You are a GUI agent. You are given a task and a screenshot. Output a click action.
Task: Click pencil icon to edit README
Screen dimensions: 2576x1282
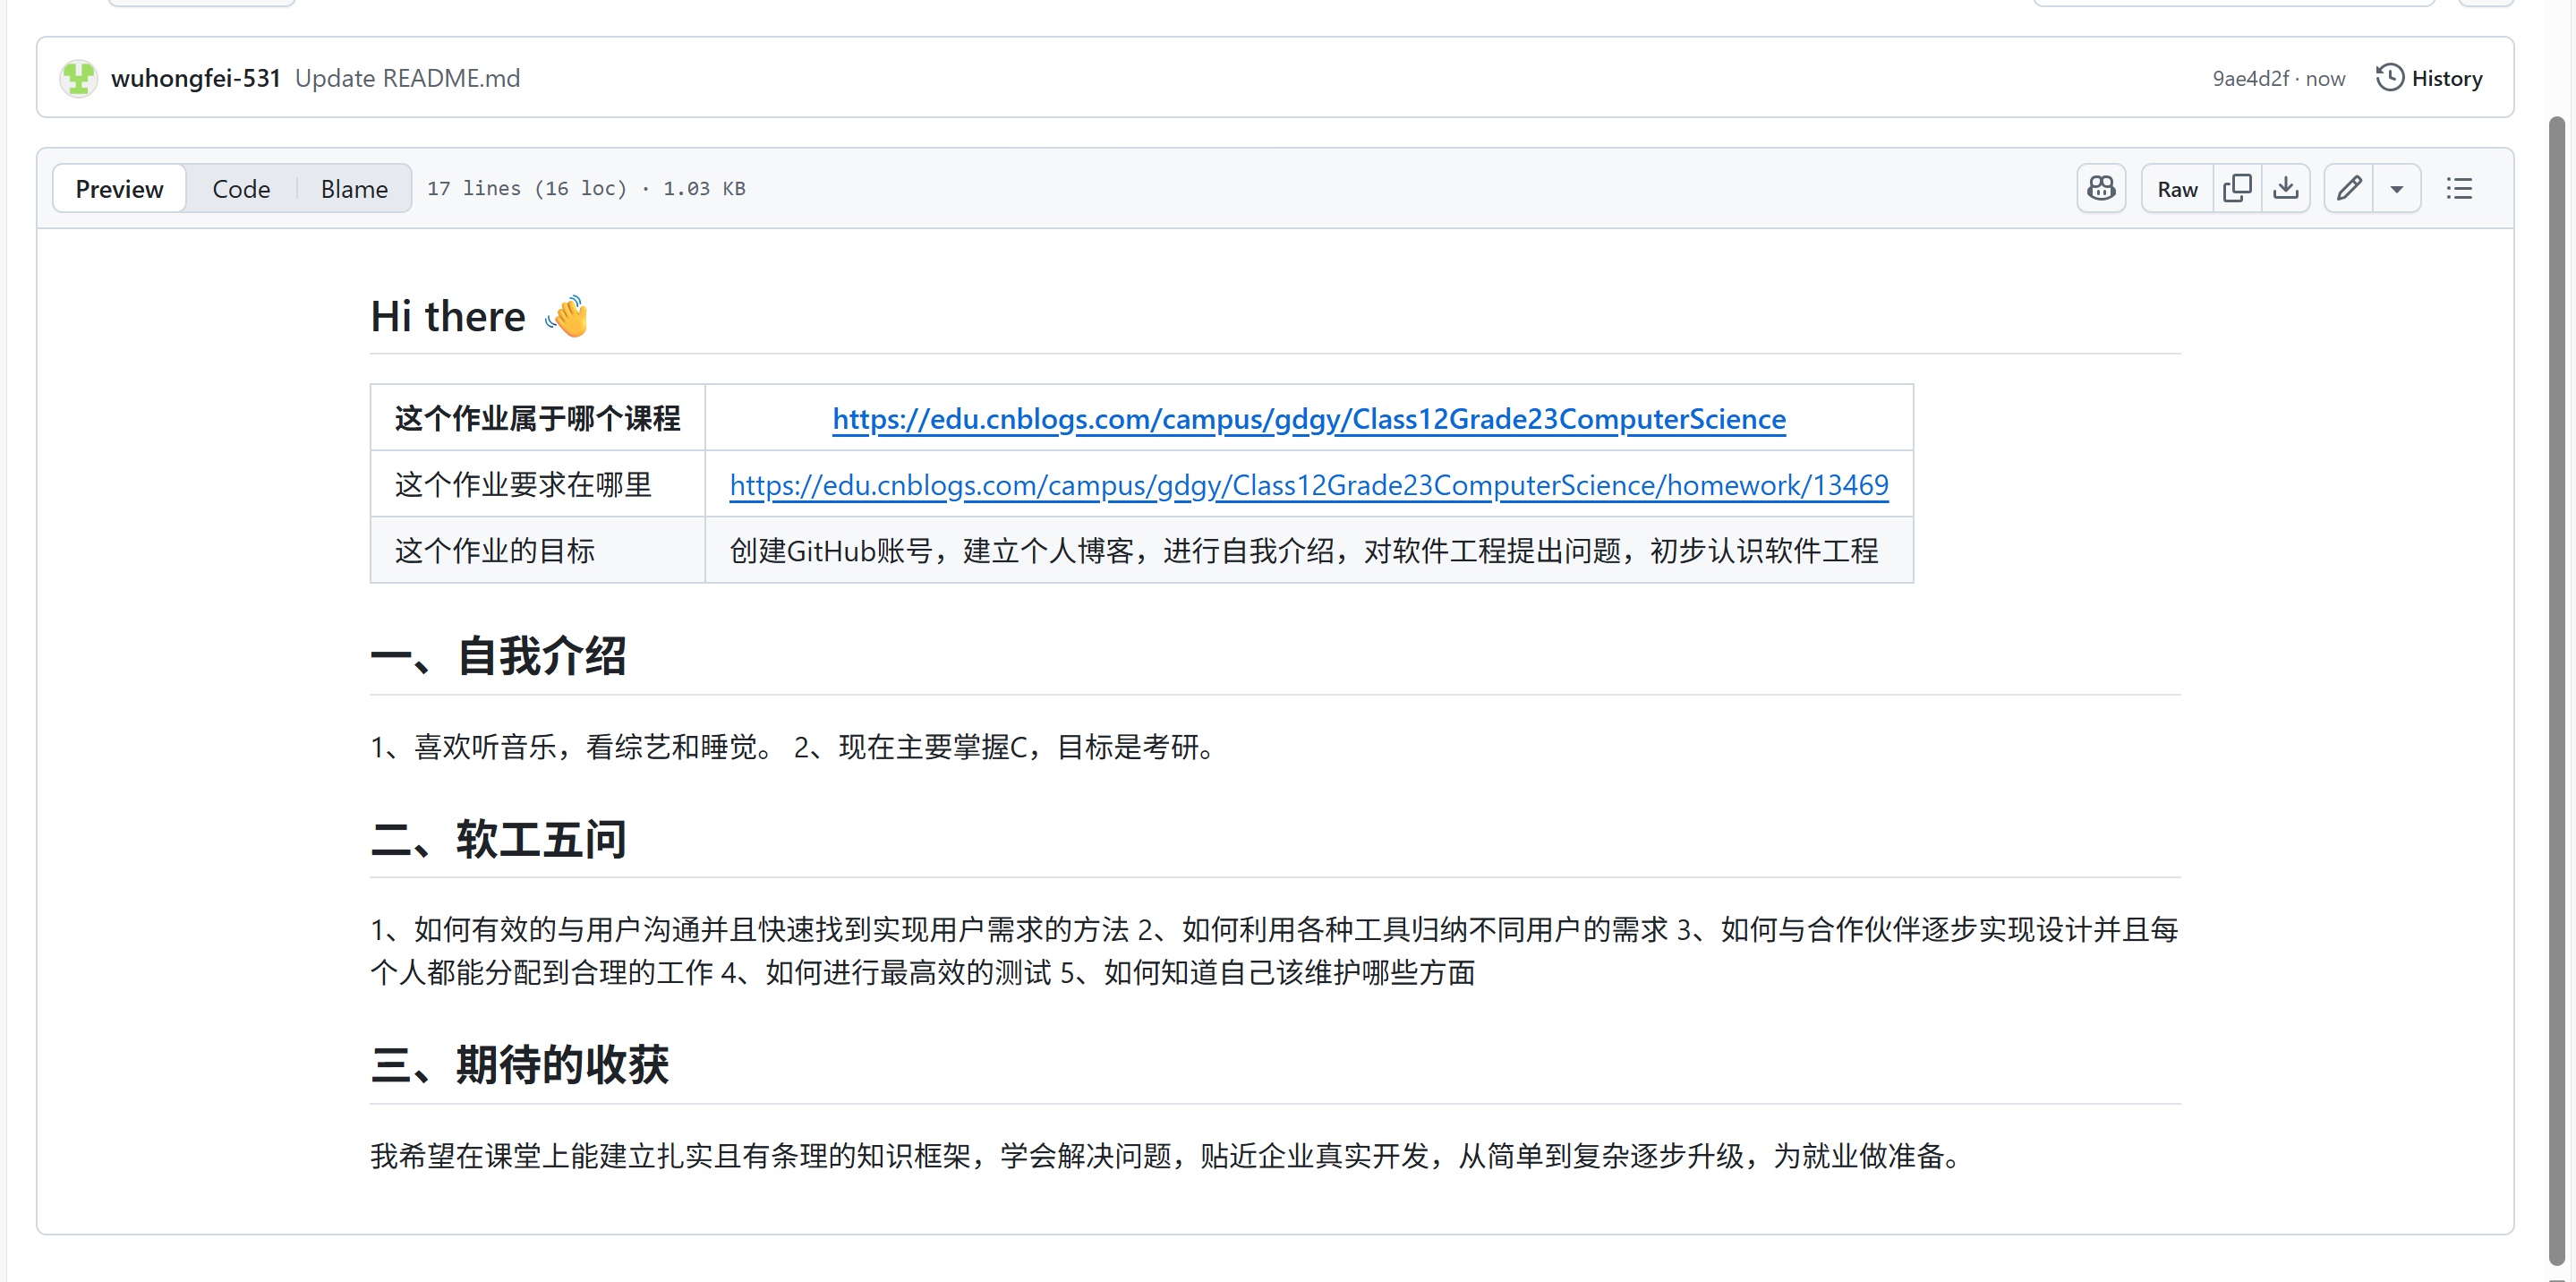(2348, 188)
